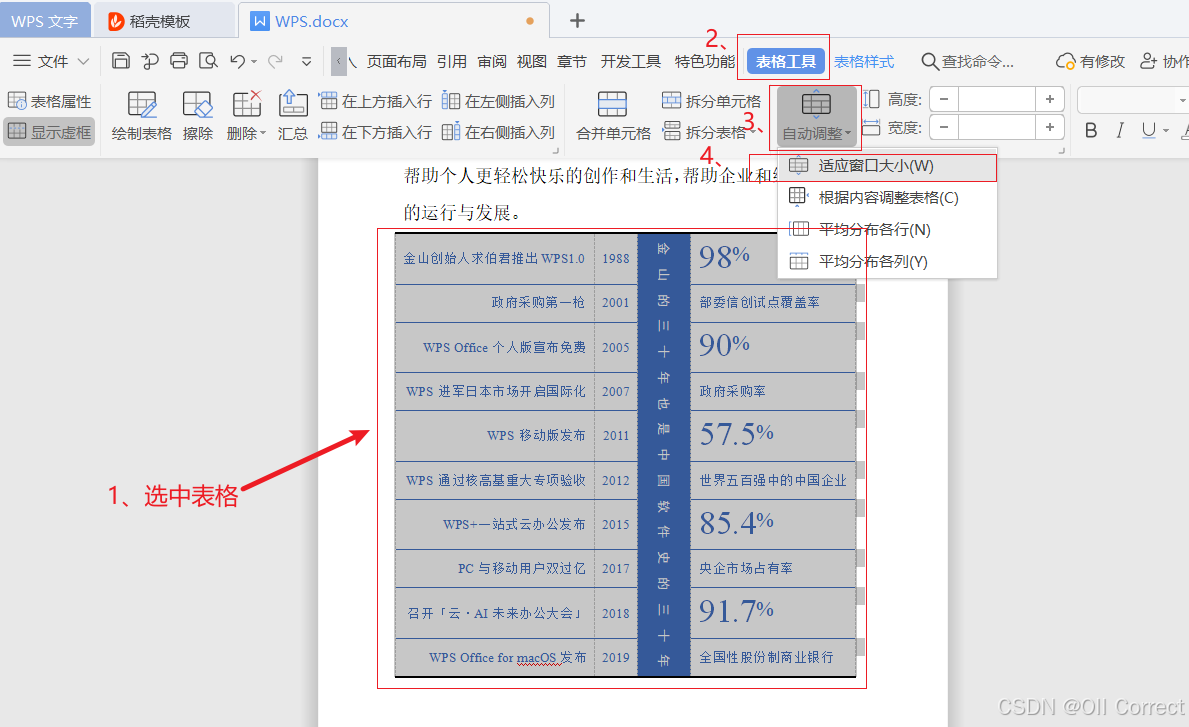Image resolution: width=1189 pixels, height=727 pixels.
Task: Open the Table Style tab (表格样式)
Action: [864, 61]
